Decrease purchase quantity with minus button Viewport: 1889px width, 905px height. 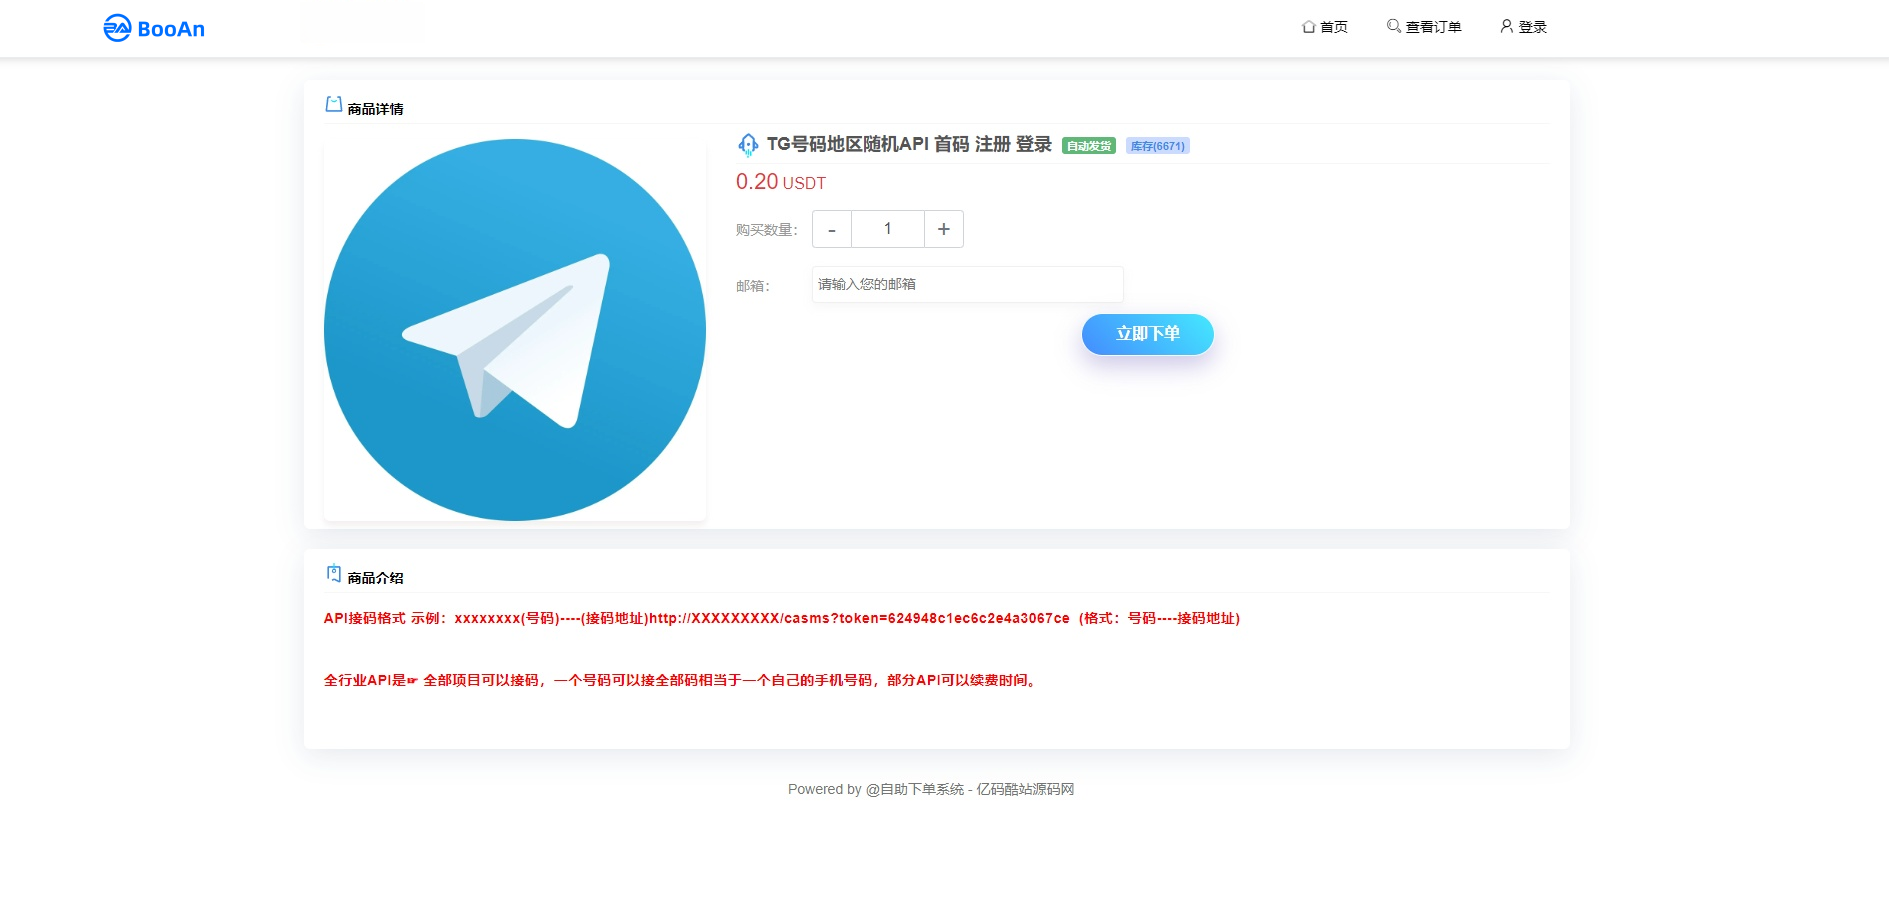(x=832, y=229)
